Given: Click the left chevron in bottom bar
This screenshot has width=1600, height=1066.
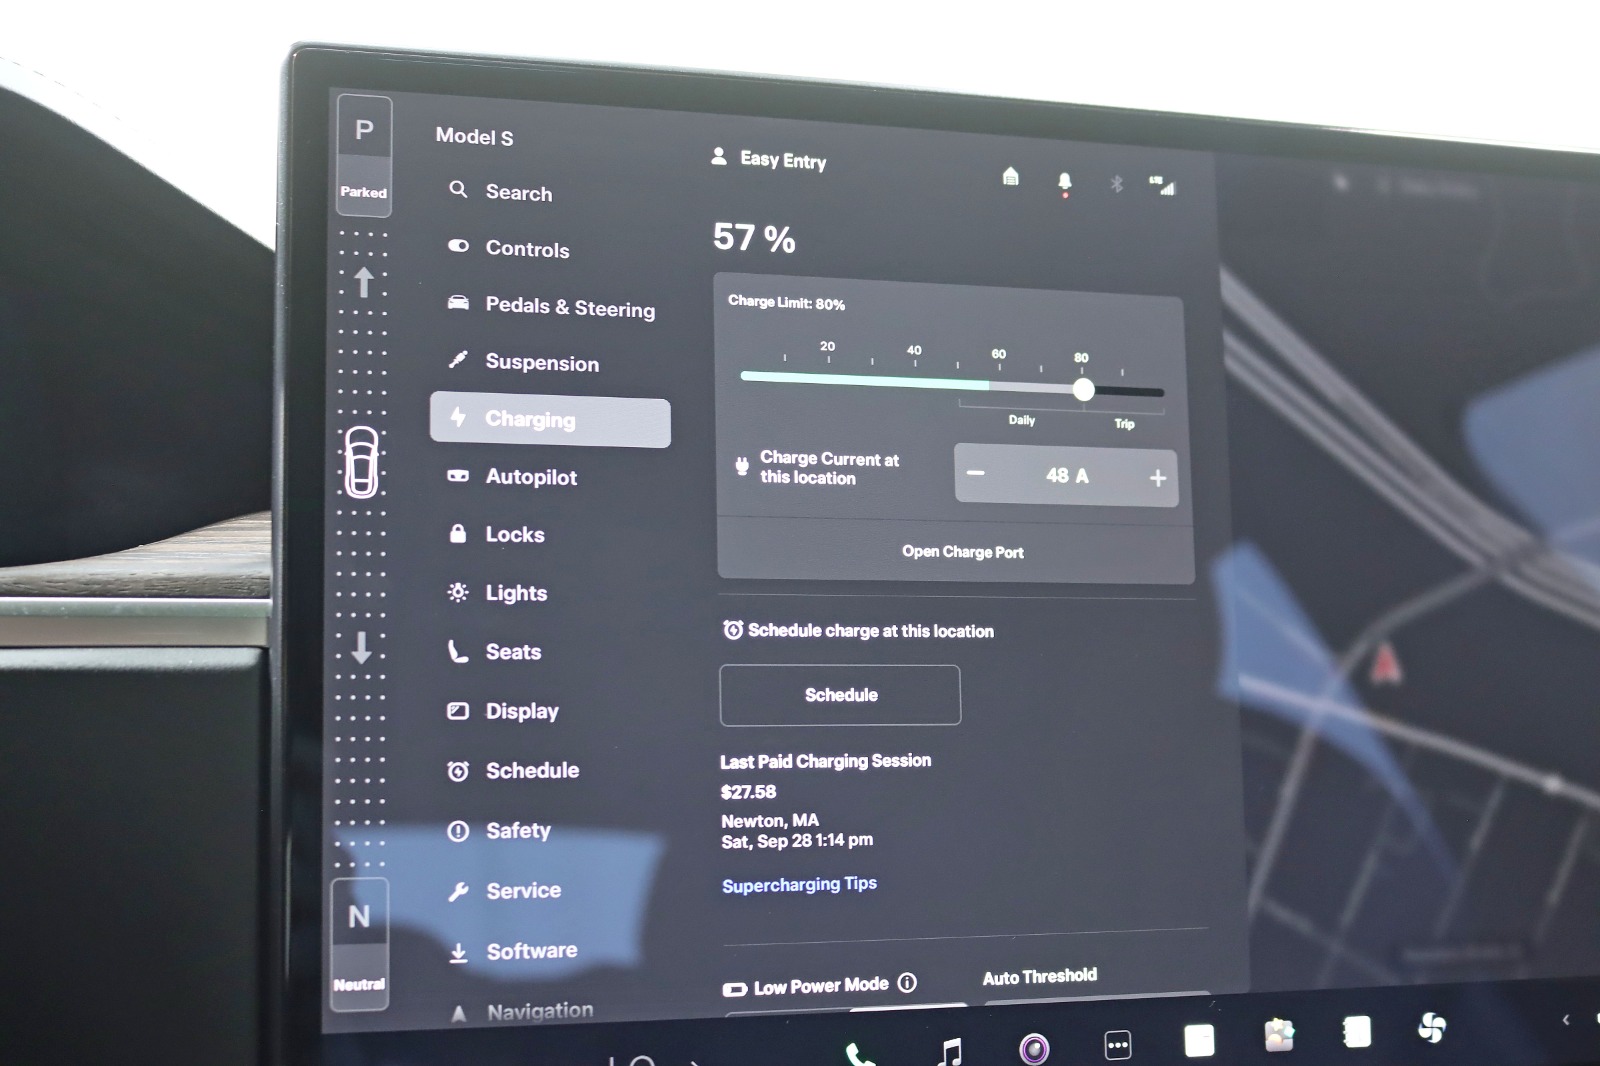Looking at the screenshot, I should pos(1565,1020).
